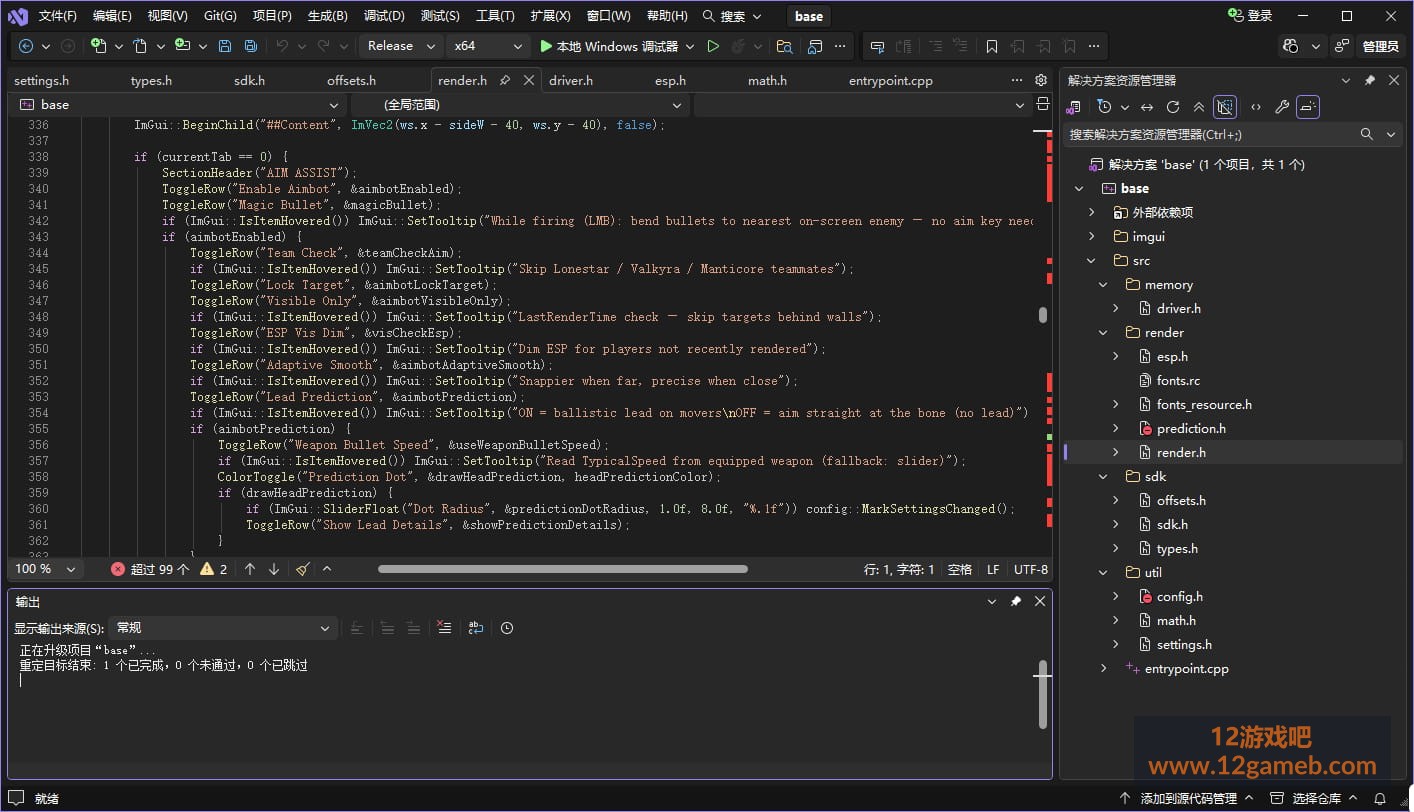Image resolution: width=1414 pixels, height=812 pixels.
Task: Click the 登录 sign-in button
Action: pyautogui.click(x=1250, y=16)
